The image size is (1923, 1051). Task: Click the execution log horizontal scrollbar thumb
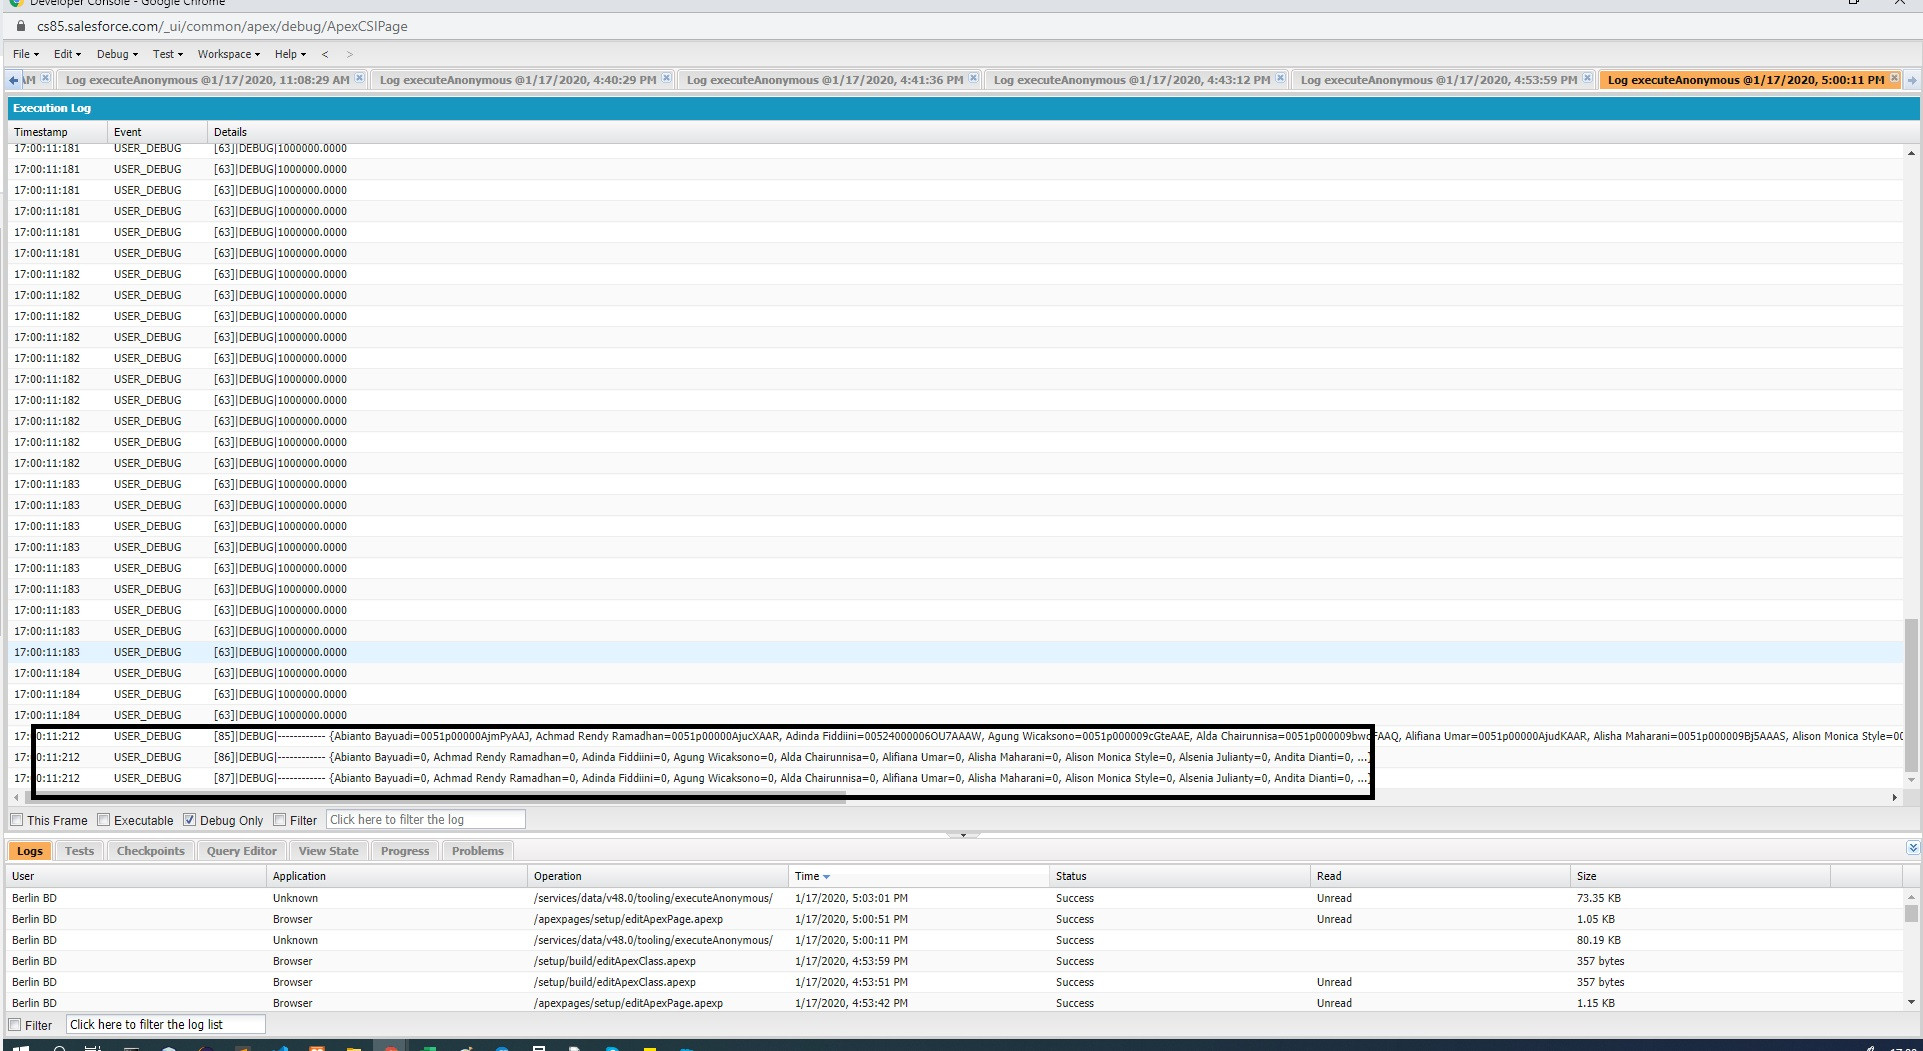(433, 797)
